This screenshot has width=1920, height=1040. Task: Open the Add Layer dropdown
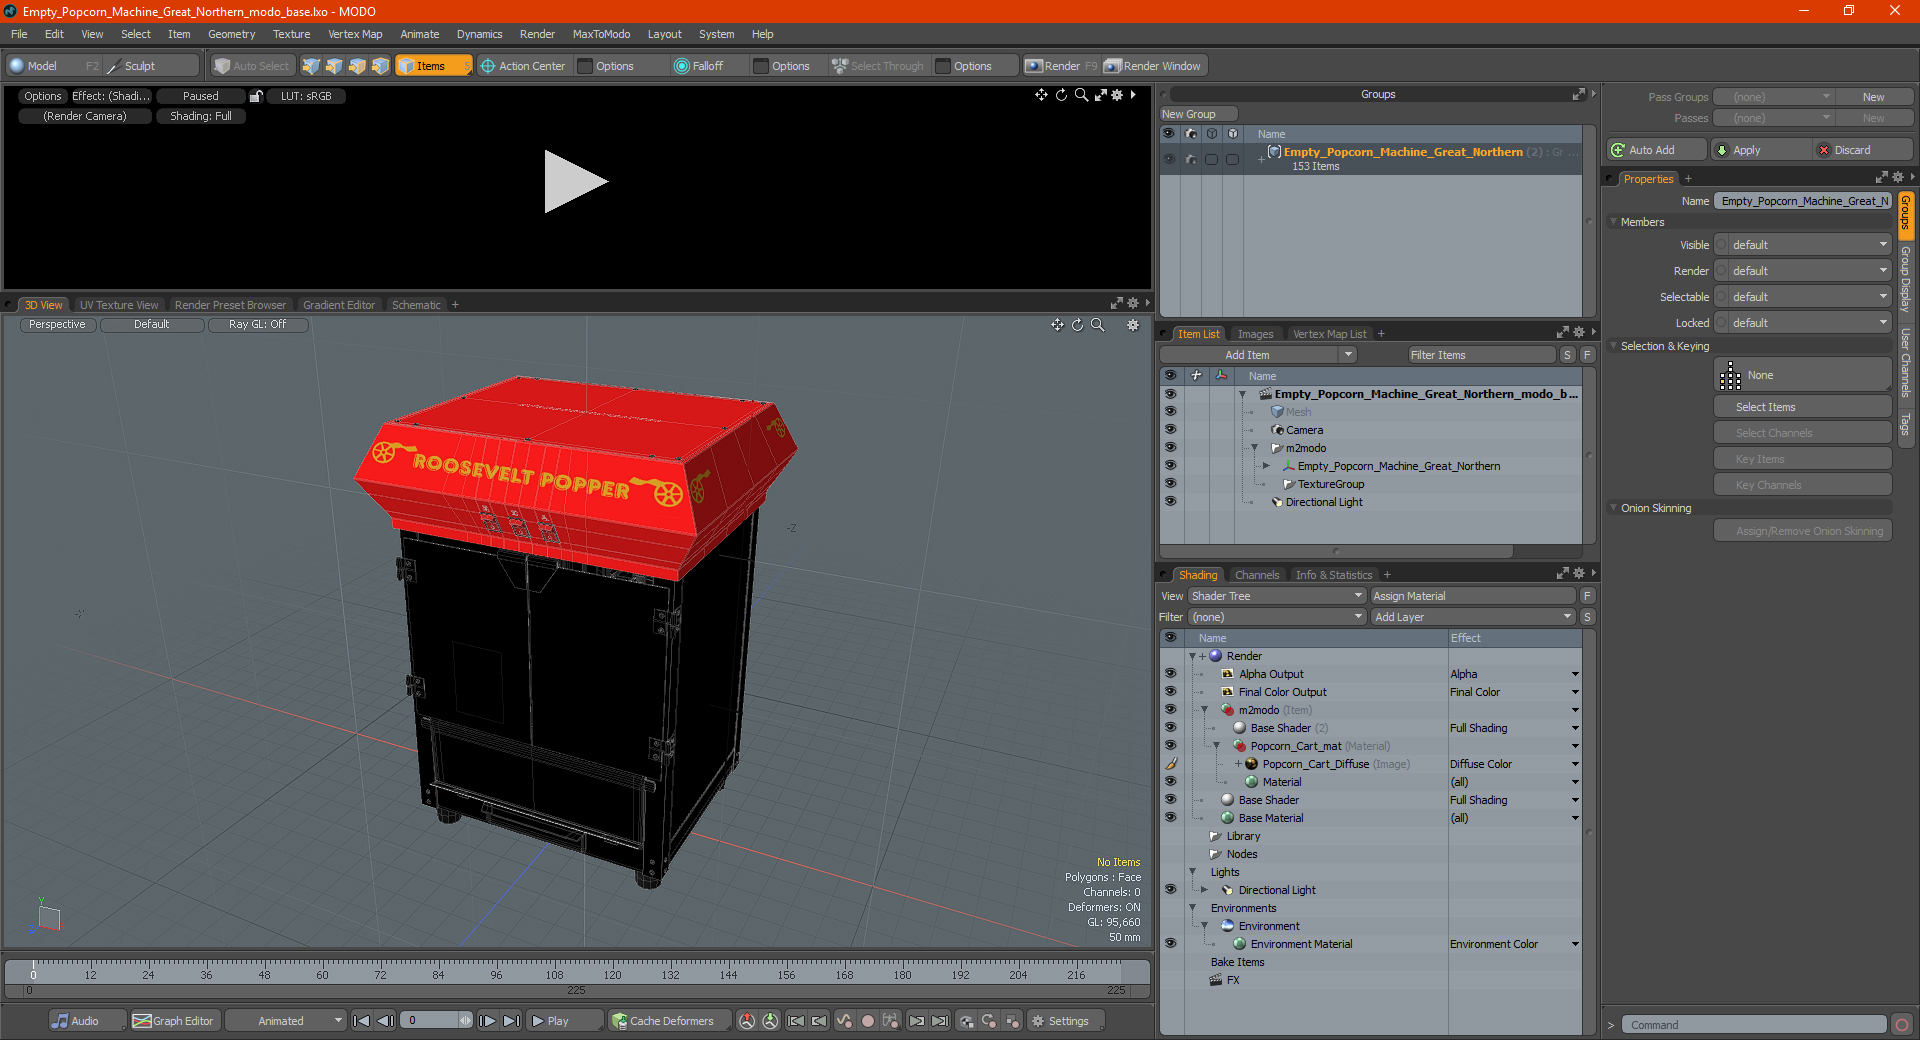point(1473,617)
